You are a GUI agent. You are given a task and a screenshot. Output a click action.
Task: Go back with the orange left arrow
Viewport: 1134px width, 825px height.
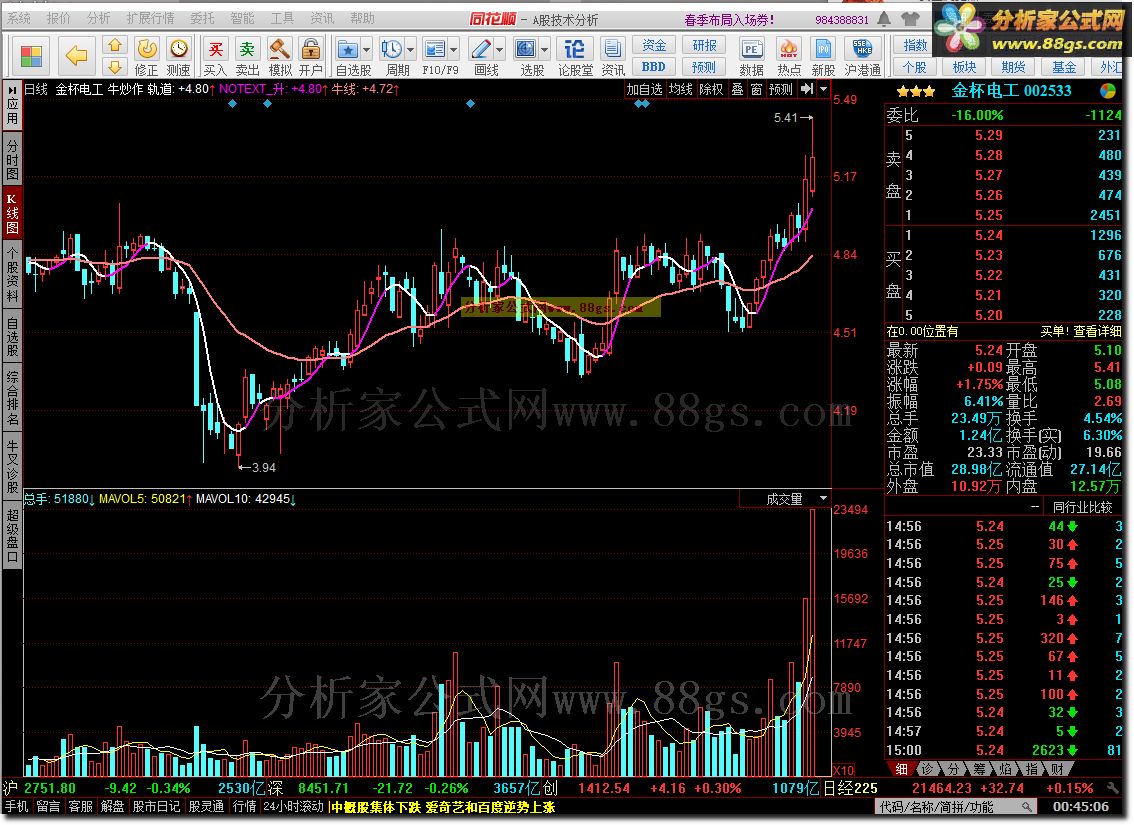(x=76, y=56)
